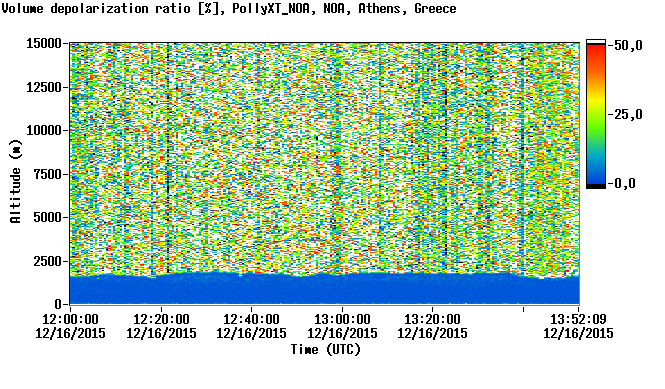
Task: Click the 13:00:00 time axis label
Action: [x=342, y=319]
